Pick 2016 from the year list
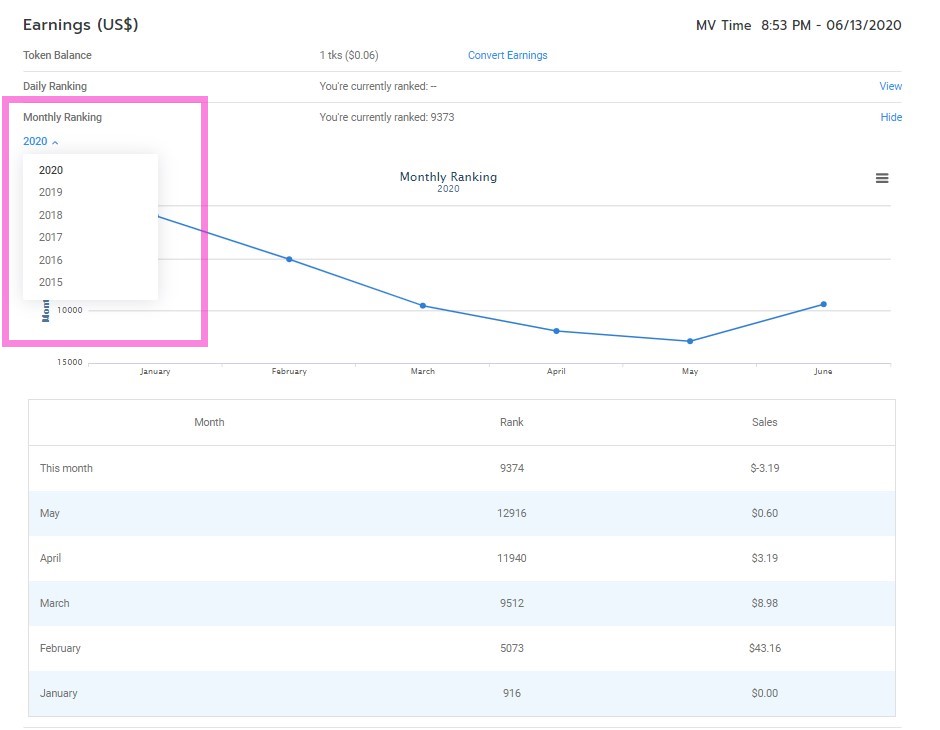Viewport: 940px width, 730px height. [51, 260]
